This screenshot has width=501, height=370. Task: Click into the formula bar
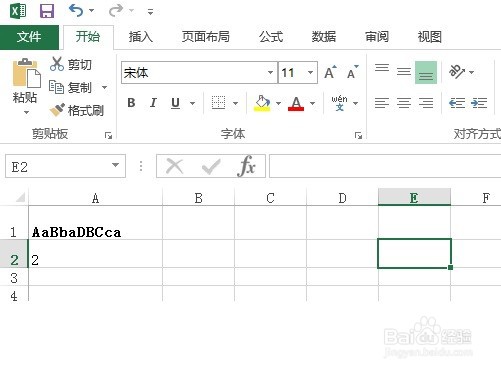[x=385, y=166]
